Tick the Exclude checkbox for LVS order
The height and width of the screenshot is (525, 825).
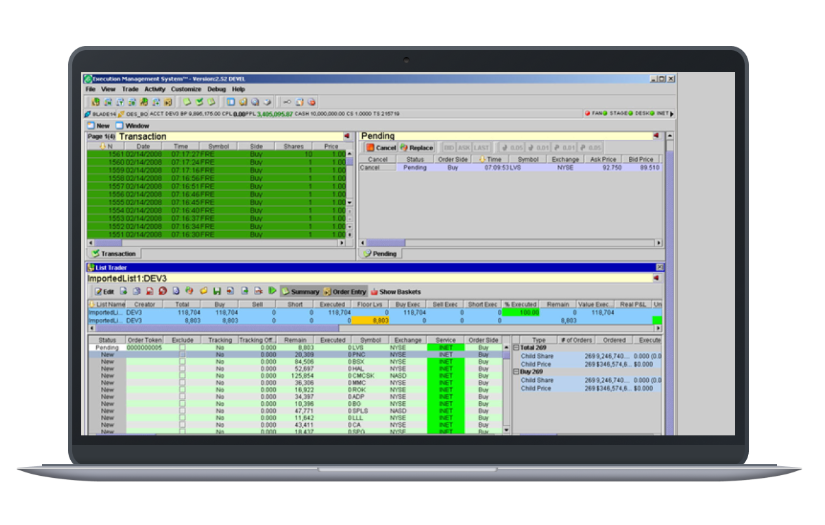coord(182,348)
